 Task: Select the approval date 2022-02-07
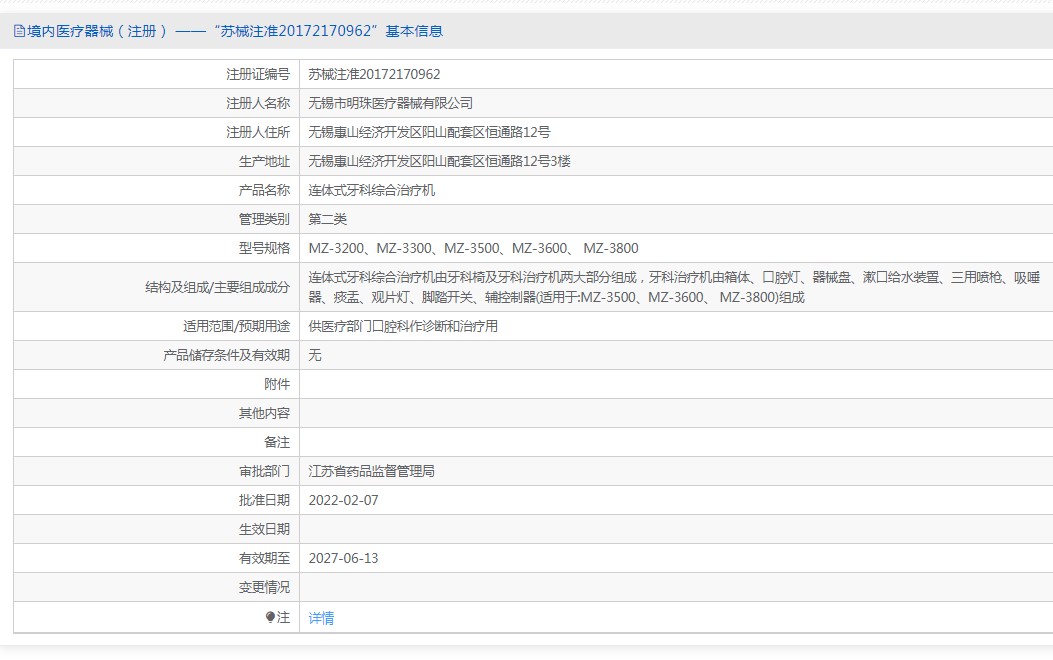[344, 500]
